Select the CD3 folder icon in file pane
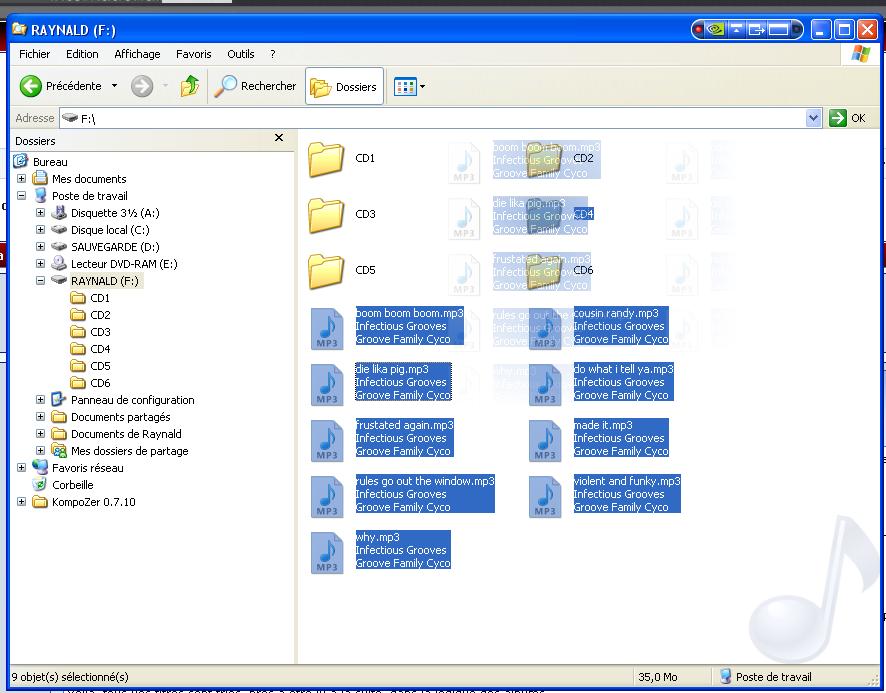The height and width of the screenshot is (693, 886). (326, 215)
